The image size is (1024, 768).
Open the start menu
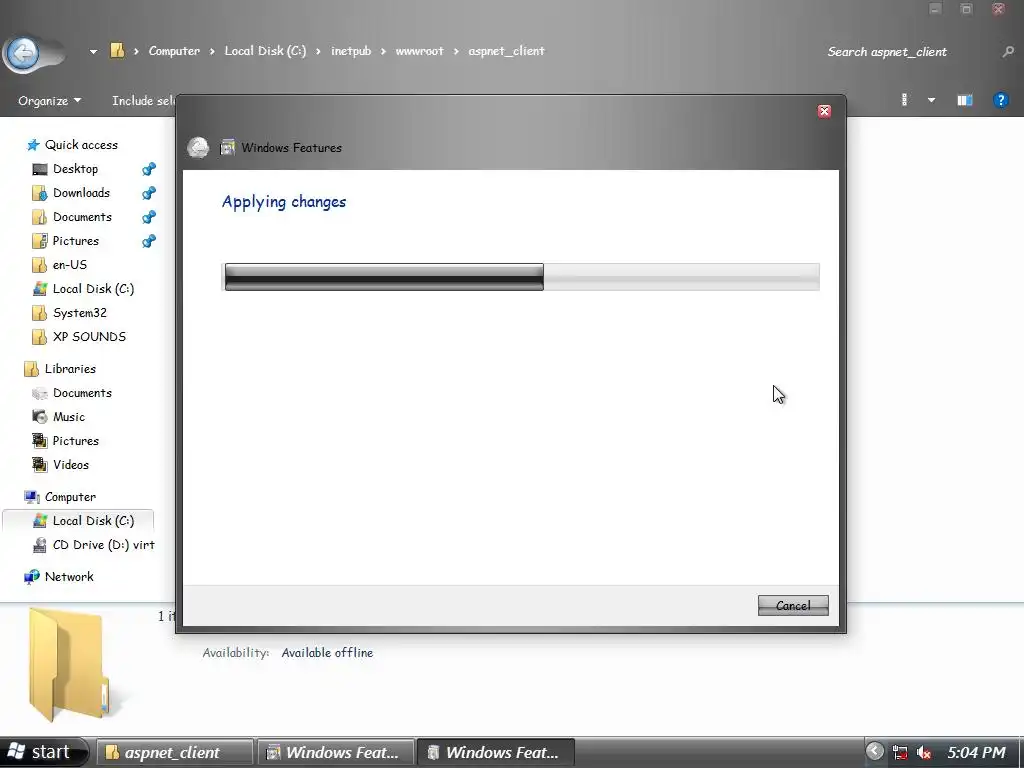coord(43,752)
